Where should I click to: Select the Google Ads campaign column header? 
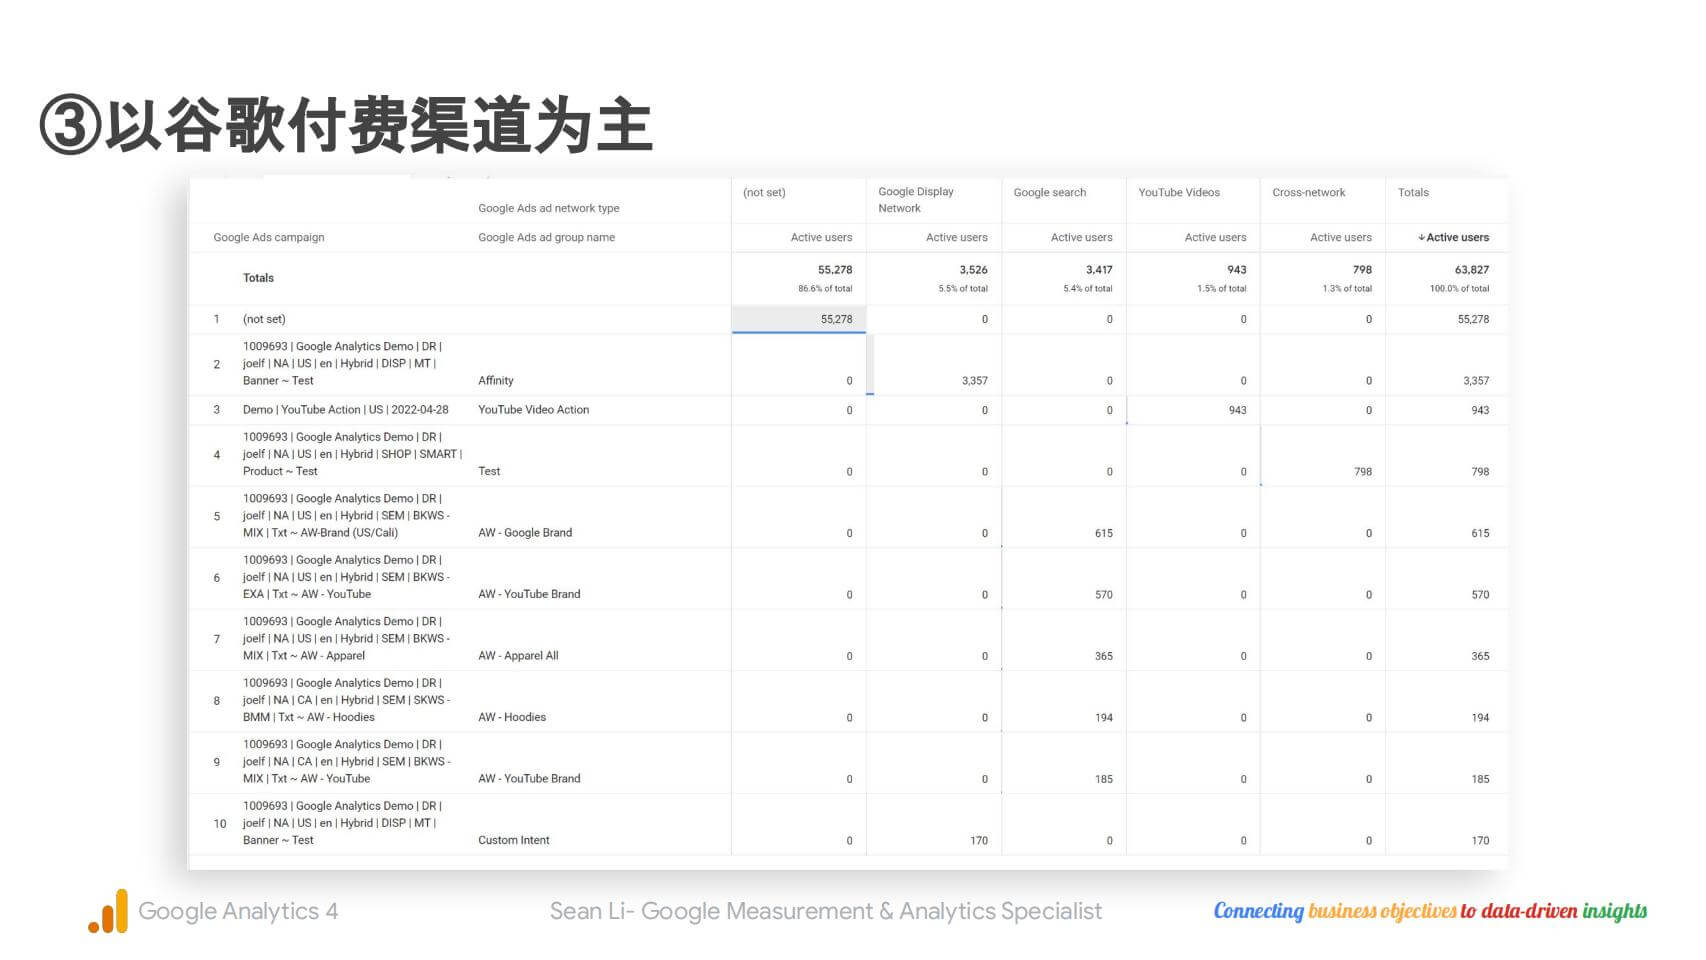tap(269, 238)
